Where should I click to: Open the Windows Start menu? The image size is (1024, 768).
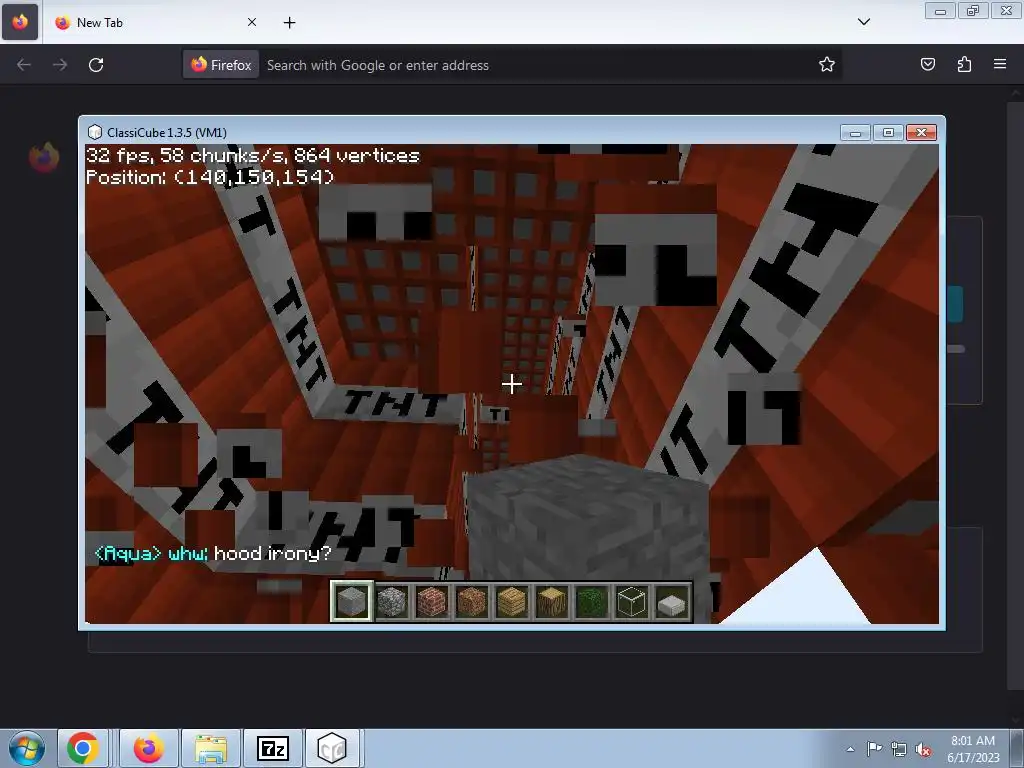[x=27, y=748]
